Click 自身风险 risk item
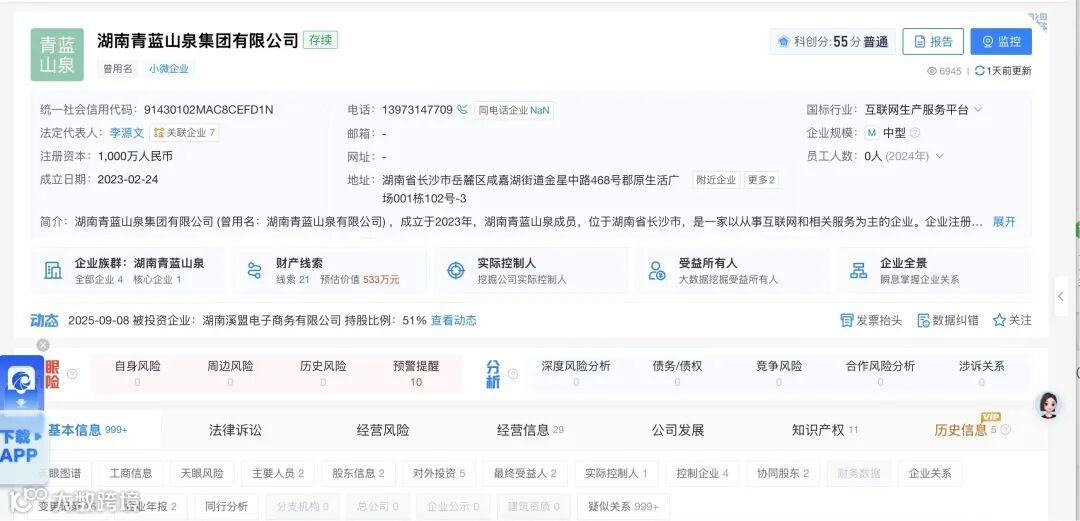1080x521 pixels. click(138, 374)
